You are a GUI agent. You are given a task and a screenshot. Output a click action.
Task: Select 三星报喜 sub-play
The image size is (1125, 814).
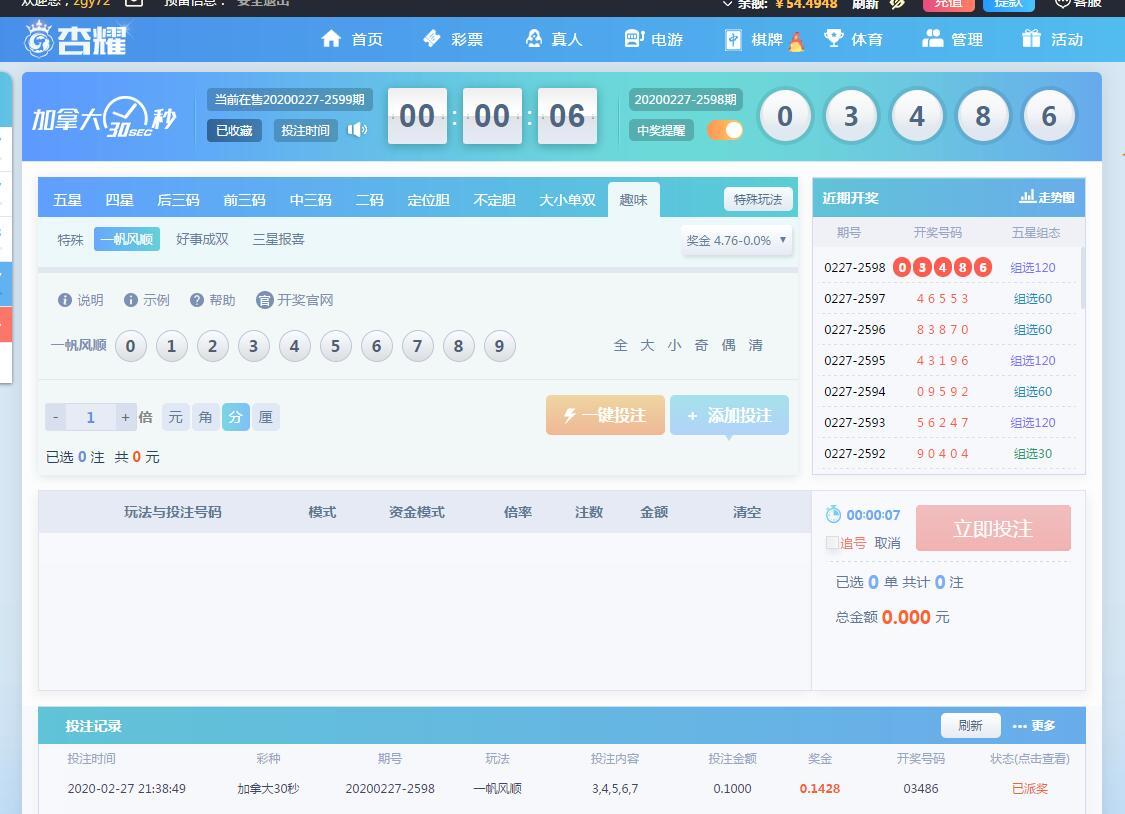278,239
